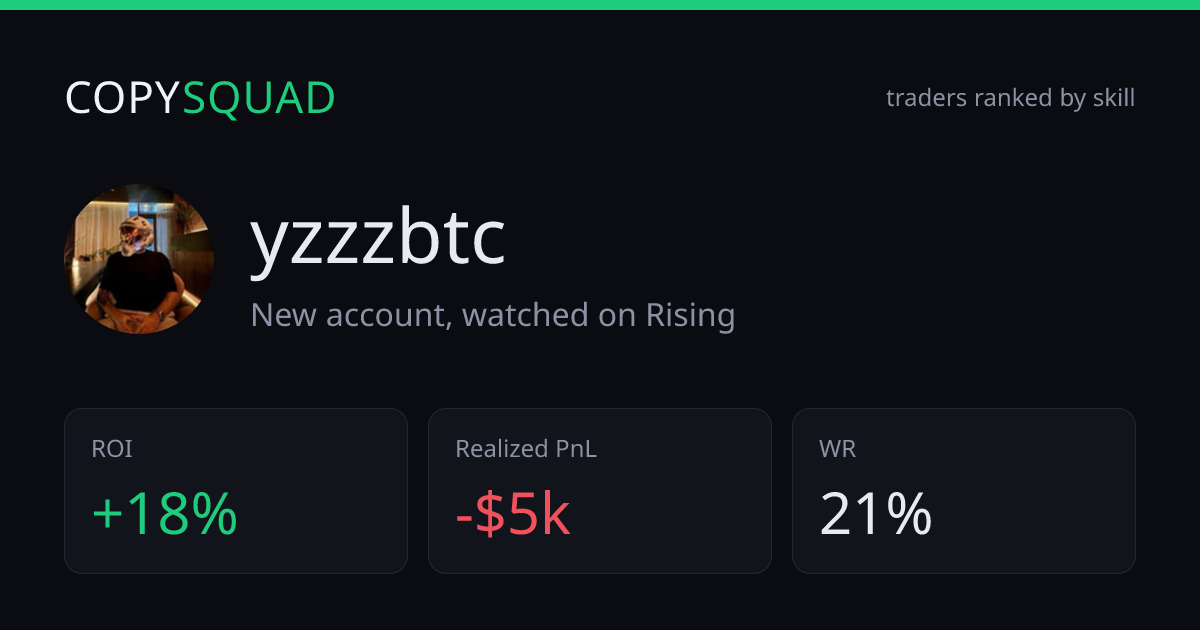Click the word Rising in the subtitle
This screenshot has height=630, width=1200.
690,315
